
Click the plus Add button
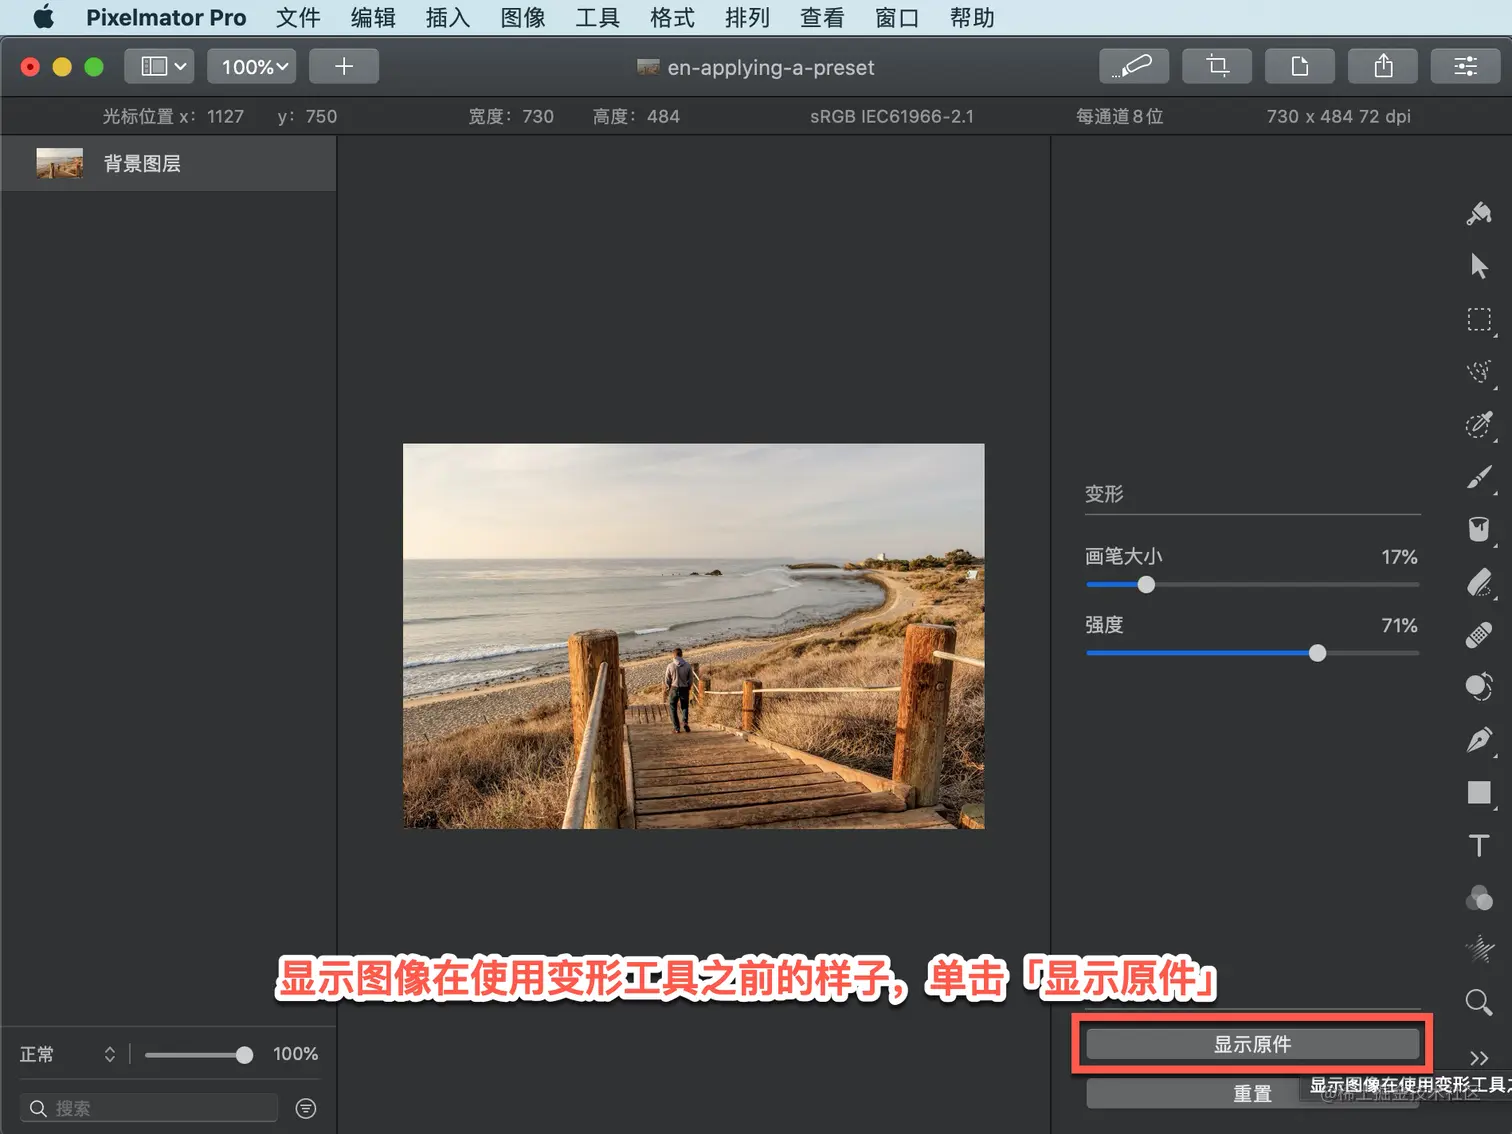pos(344,66)
